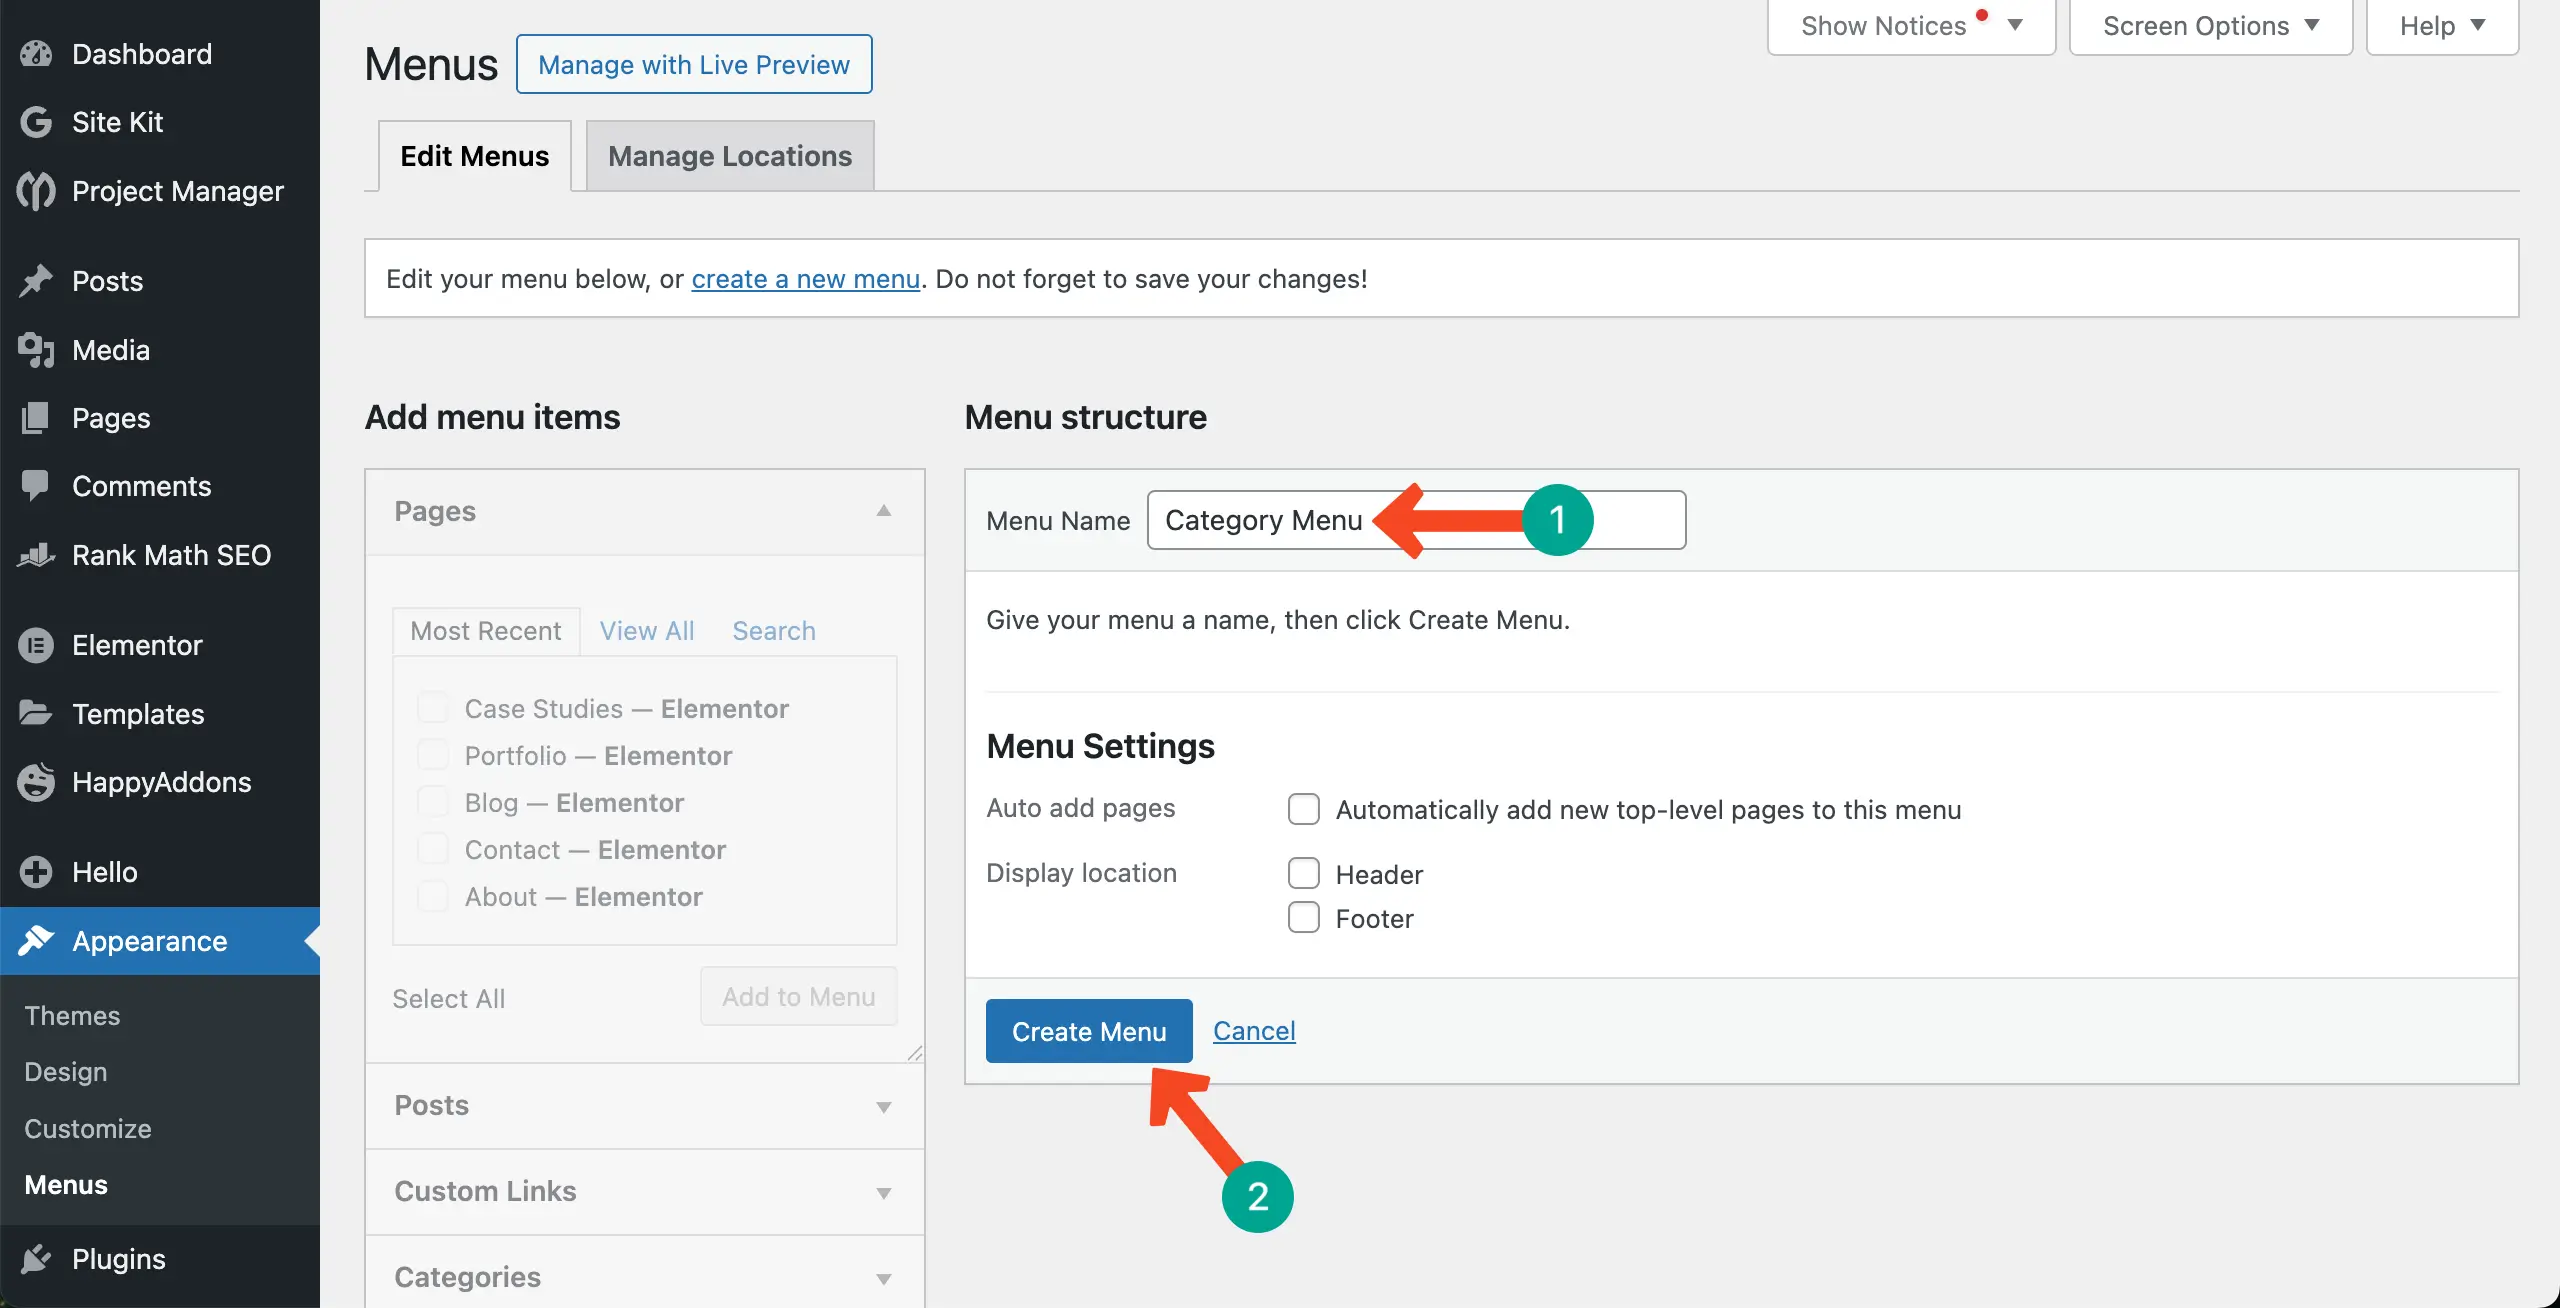Click the Media library icon
The width and height of the screenshot is (2560, 1308).
click(36, 350)
